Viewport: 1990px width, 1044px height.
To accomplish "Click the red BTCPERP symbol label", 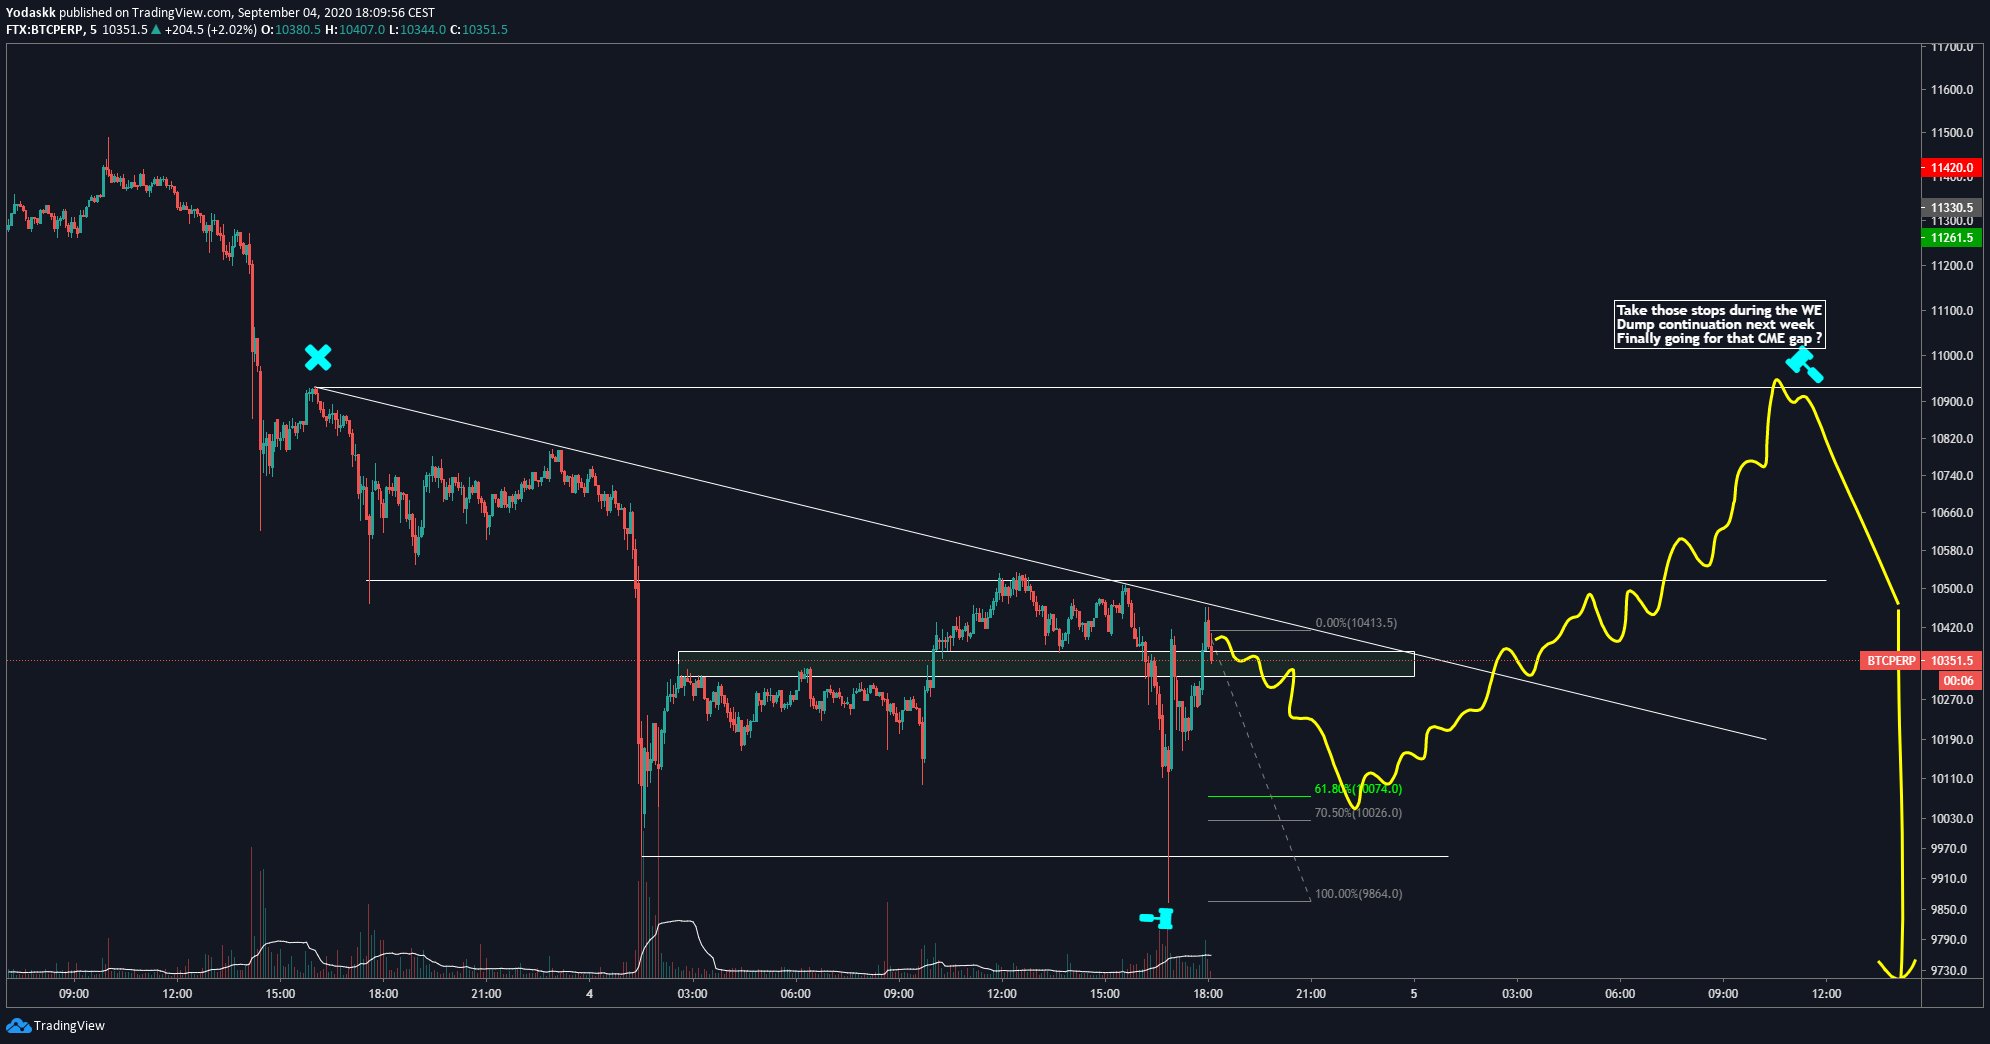I will point(1891,661).
